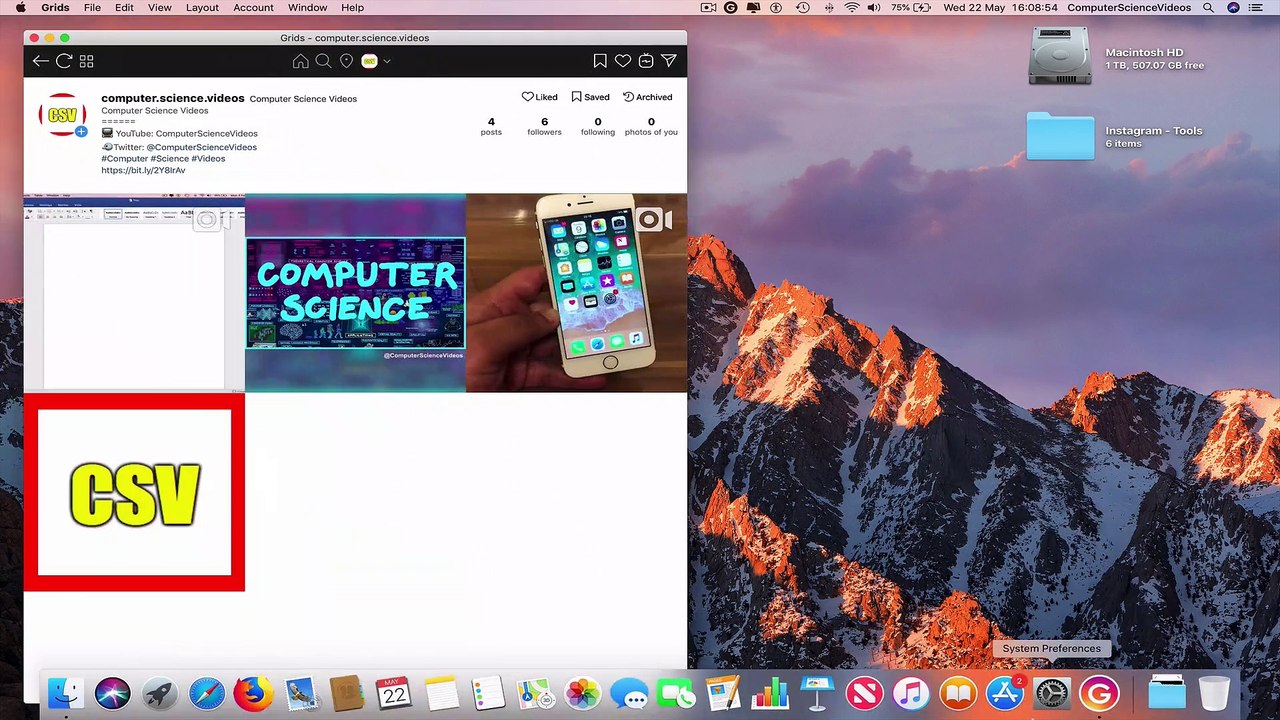Open the red-bordered CSV logo post

click(x=134, y=492)
